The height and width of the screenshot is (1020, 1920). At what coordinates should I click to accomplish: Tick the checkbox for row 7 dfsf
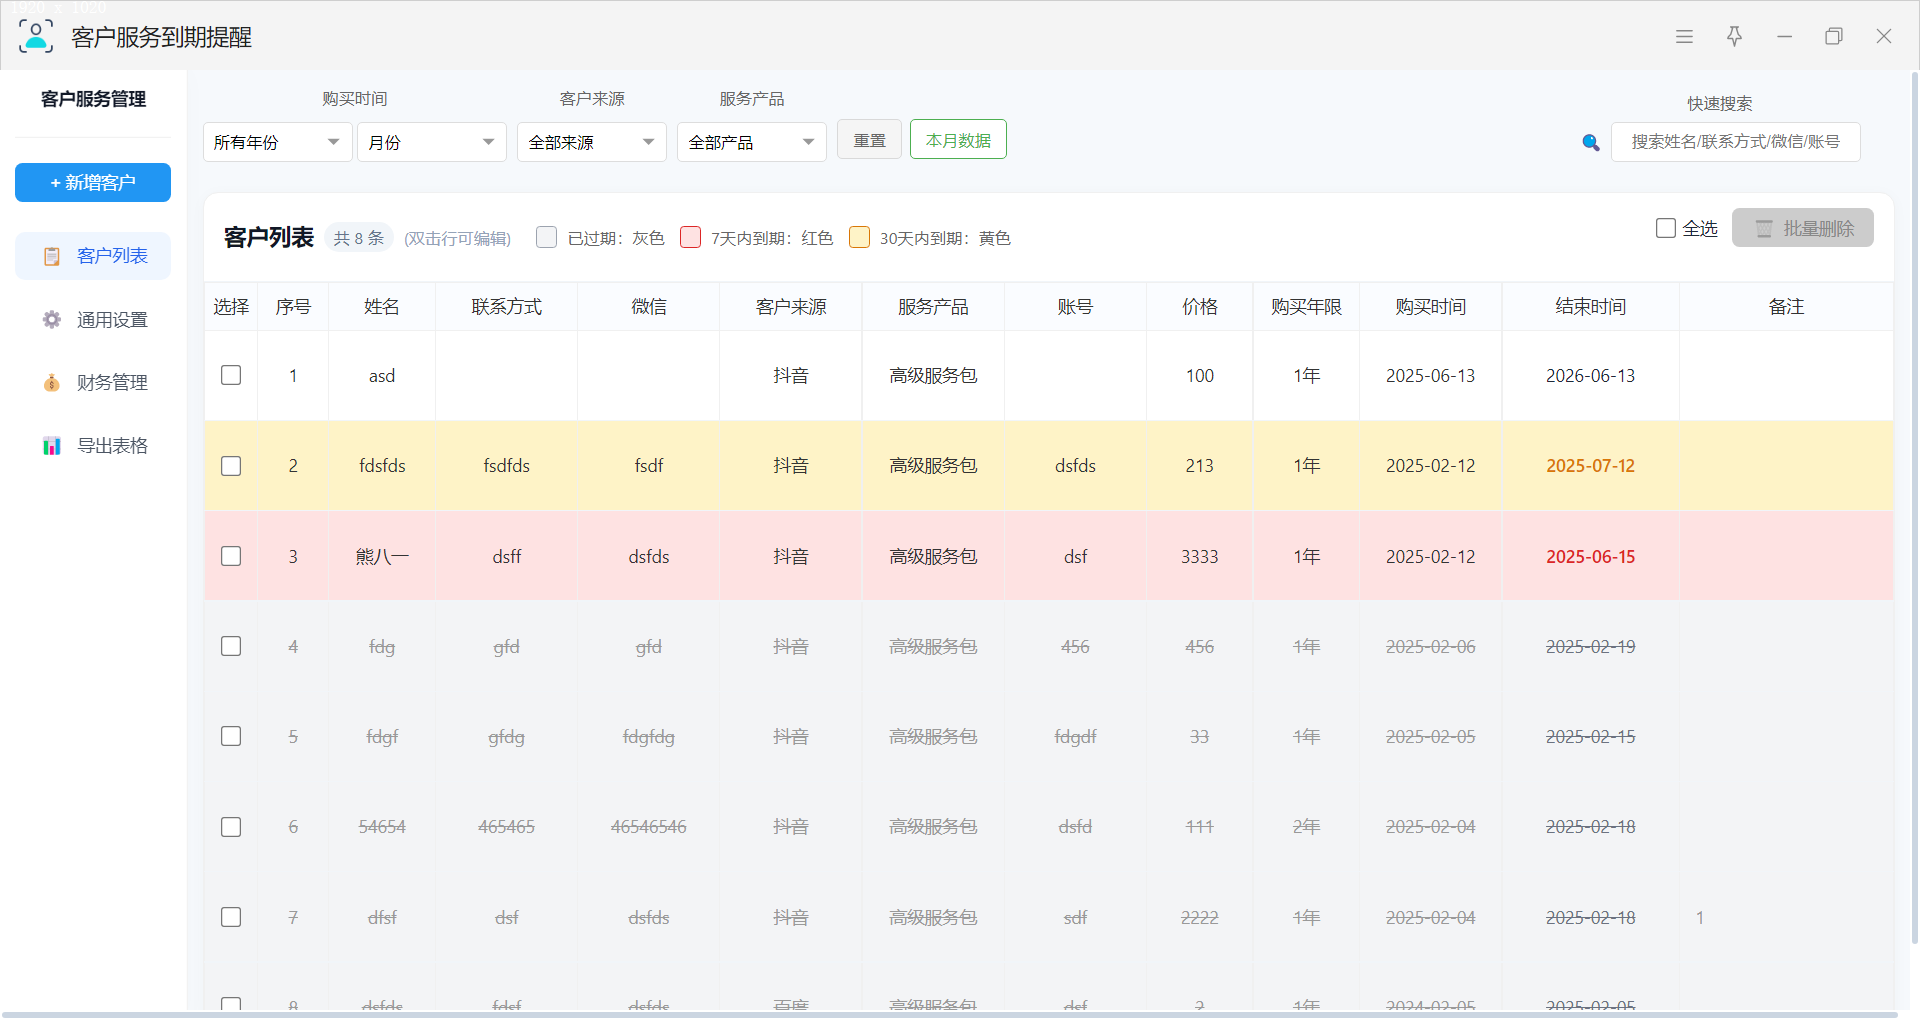pos(231,917)
